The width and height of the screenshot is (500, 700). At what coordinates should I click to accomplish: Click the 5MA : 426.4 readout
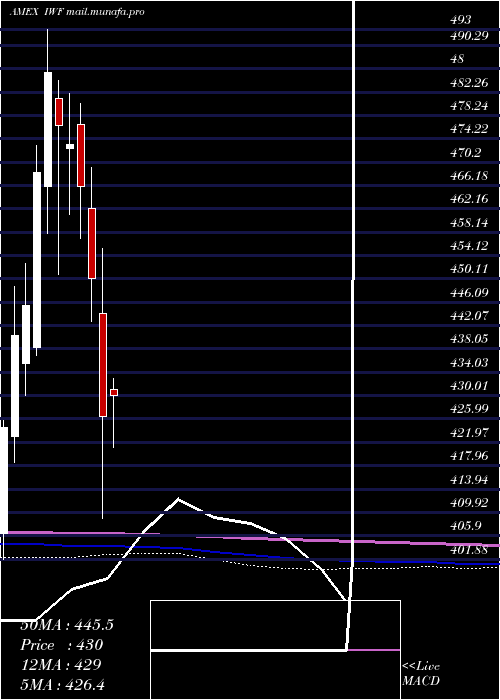(x=63, y=684)
